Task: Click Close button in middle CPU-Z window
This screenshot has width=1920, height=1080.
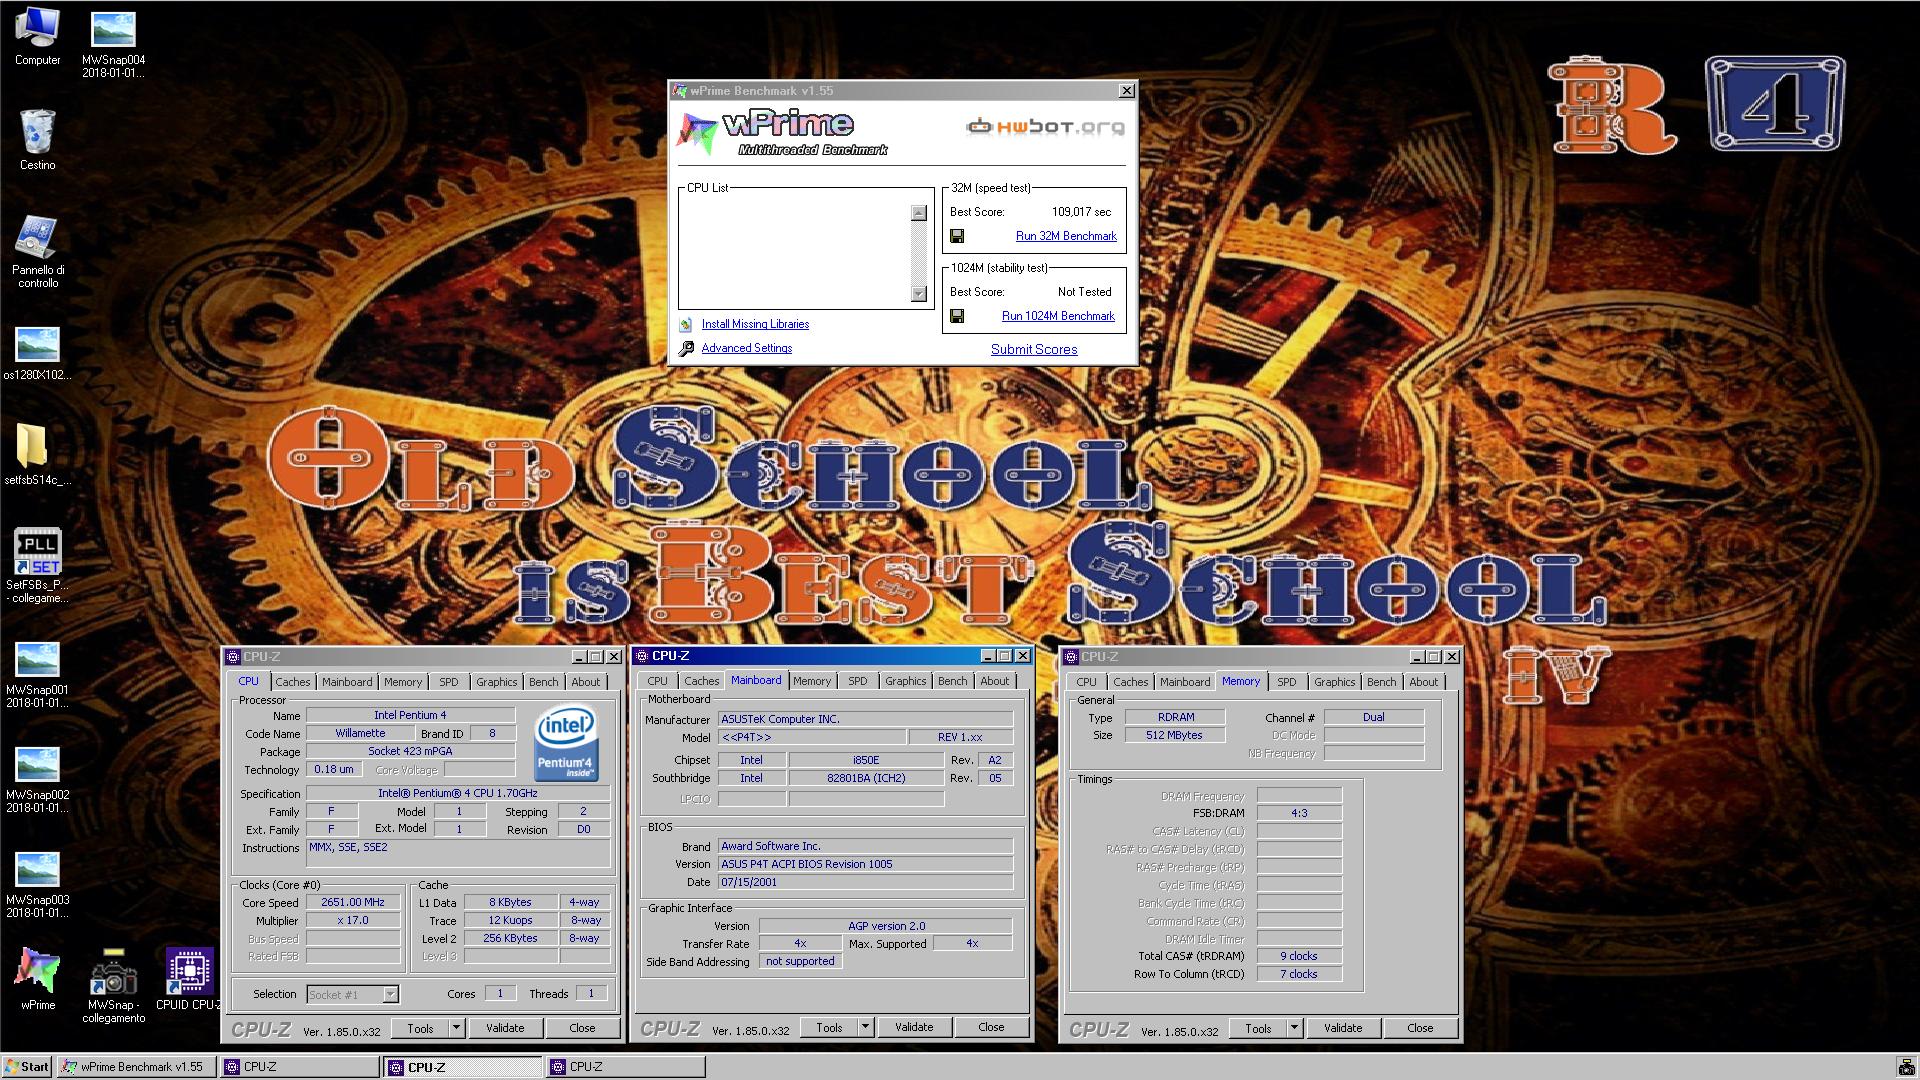Action: tap(991, 1027)
